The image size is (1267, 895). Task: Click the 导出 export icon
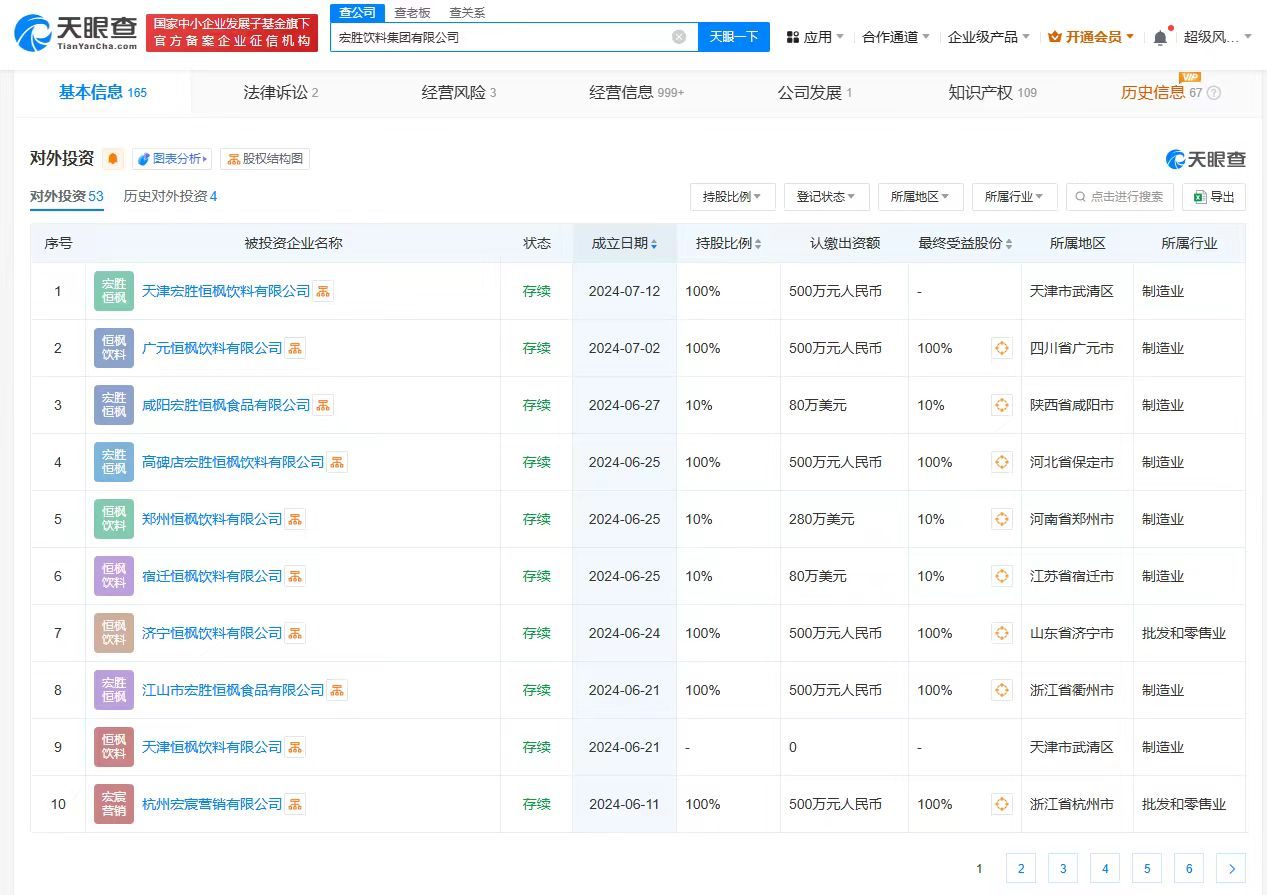click(x=1202, y=197)
